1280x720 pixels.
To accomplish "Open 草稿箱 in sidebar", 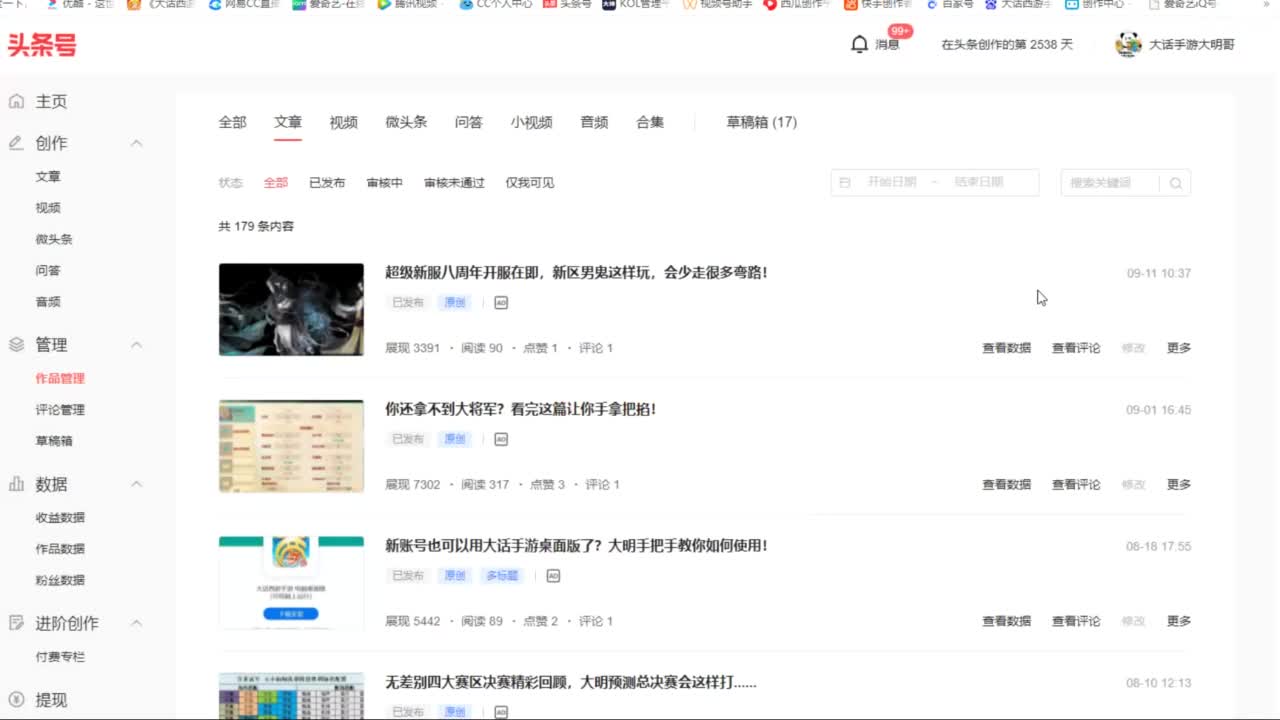I will coord(54,441).
